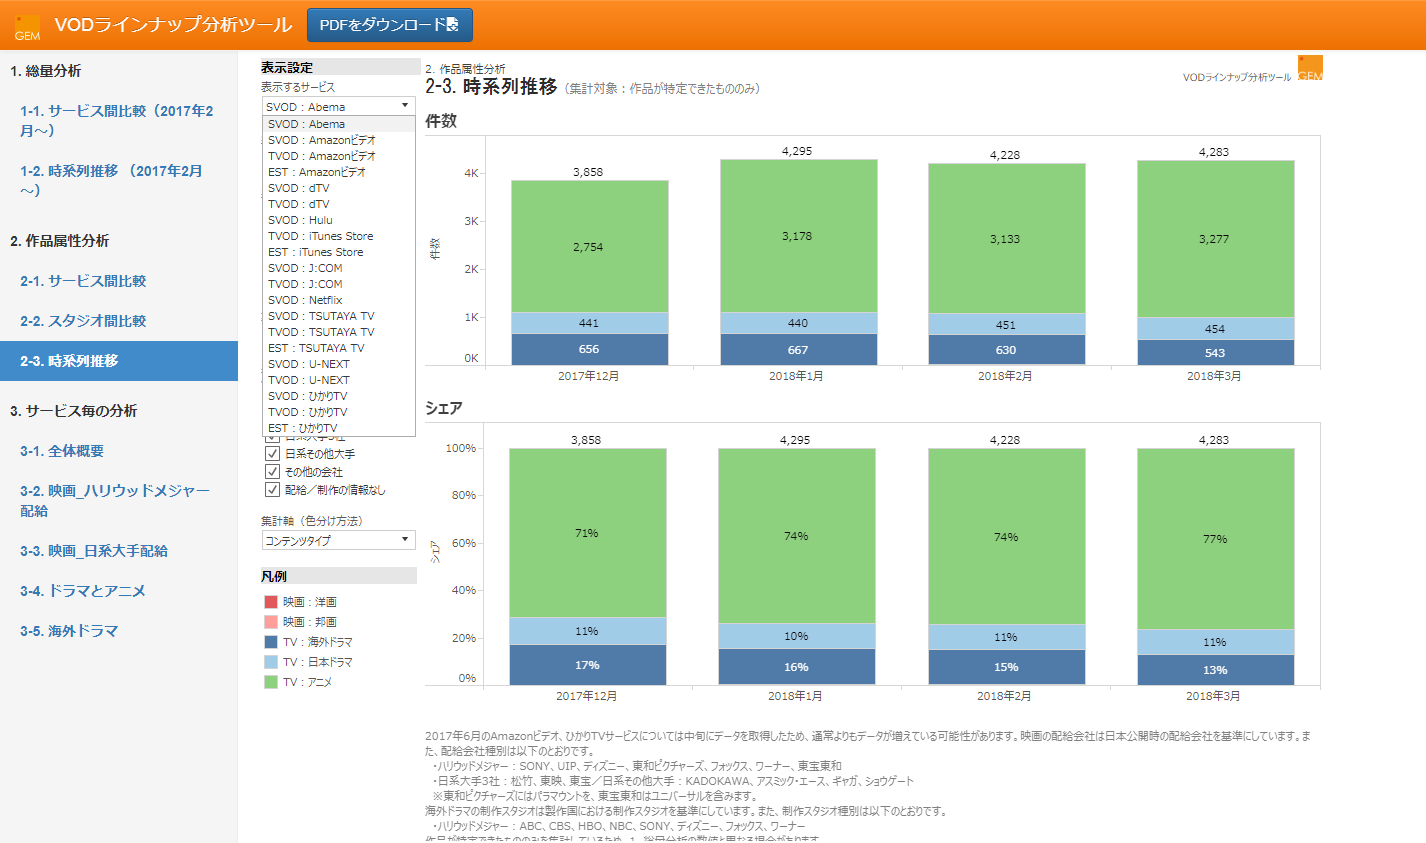Click the 2,754 anime bar for 2017年12月
Viewport: 1426px width, 843px height.
click(589, 247)
